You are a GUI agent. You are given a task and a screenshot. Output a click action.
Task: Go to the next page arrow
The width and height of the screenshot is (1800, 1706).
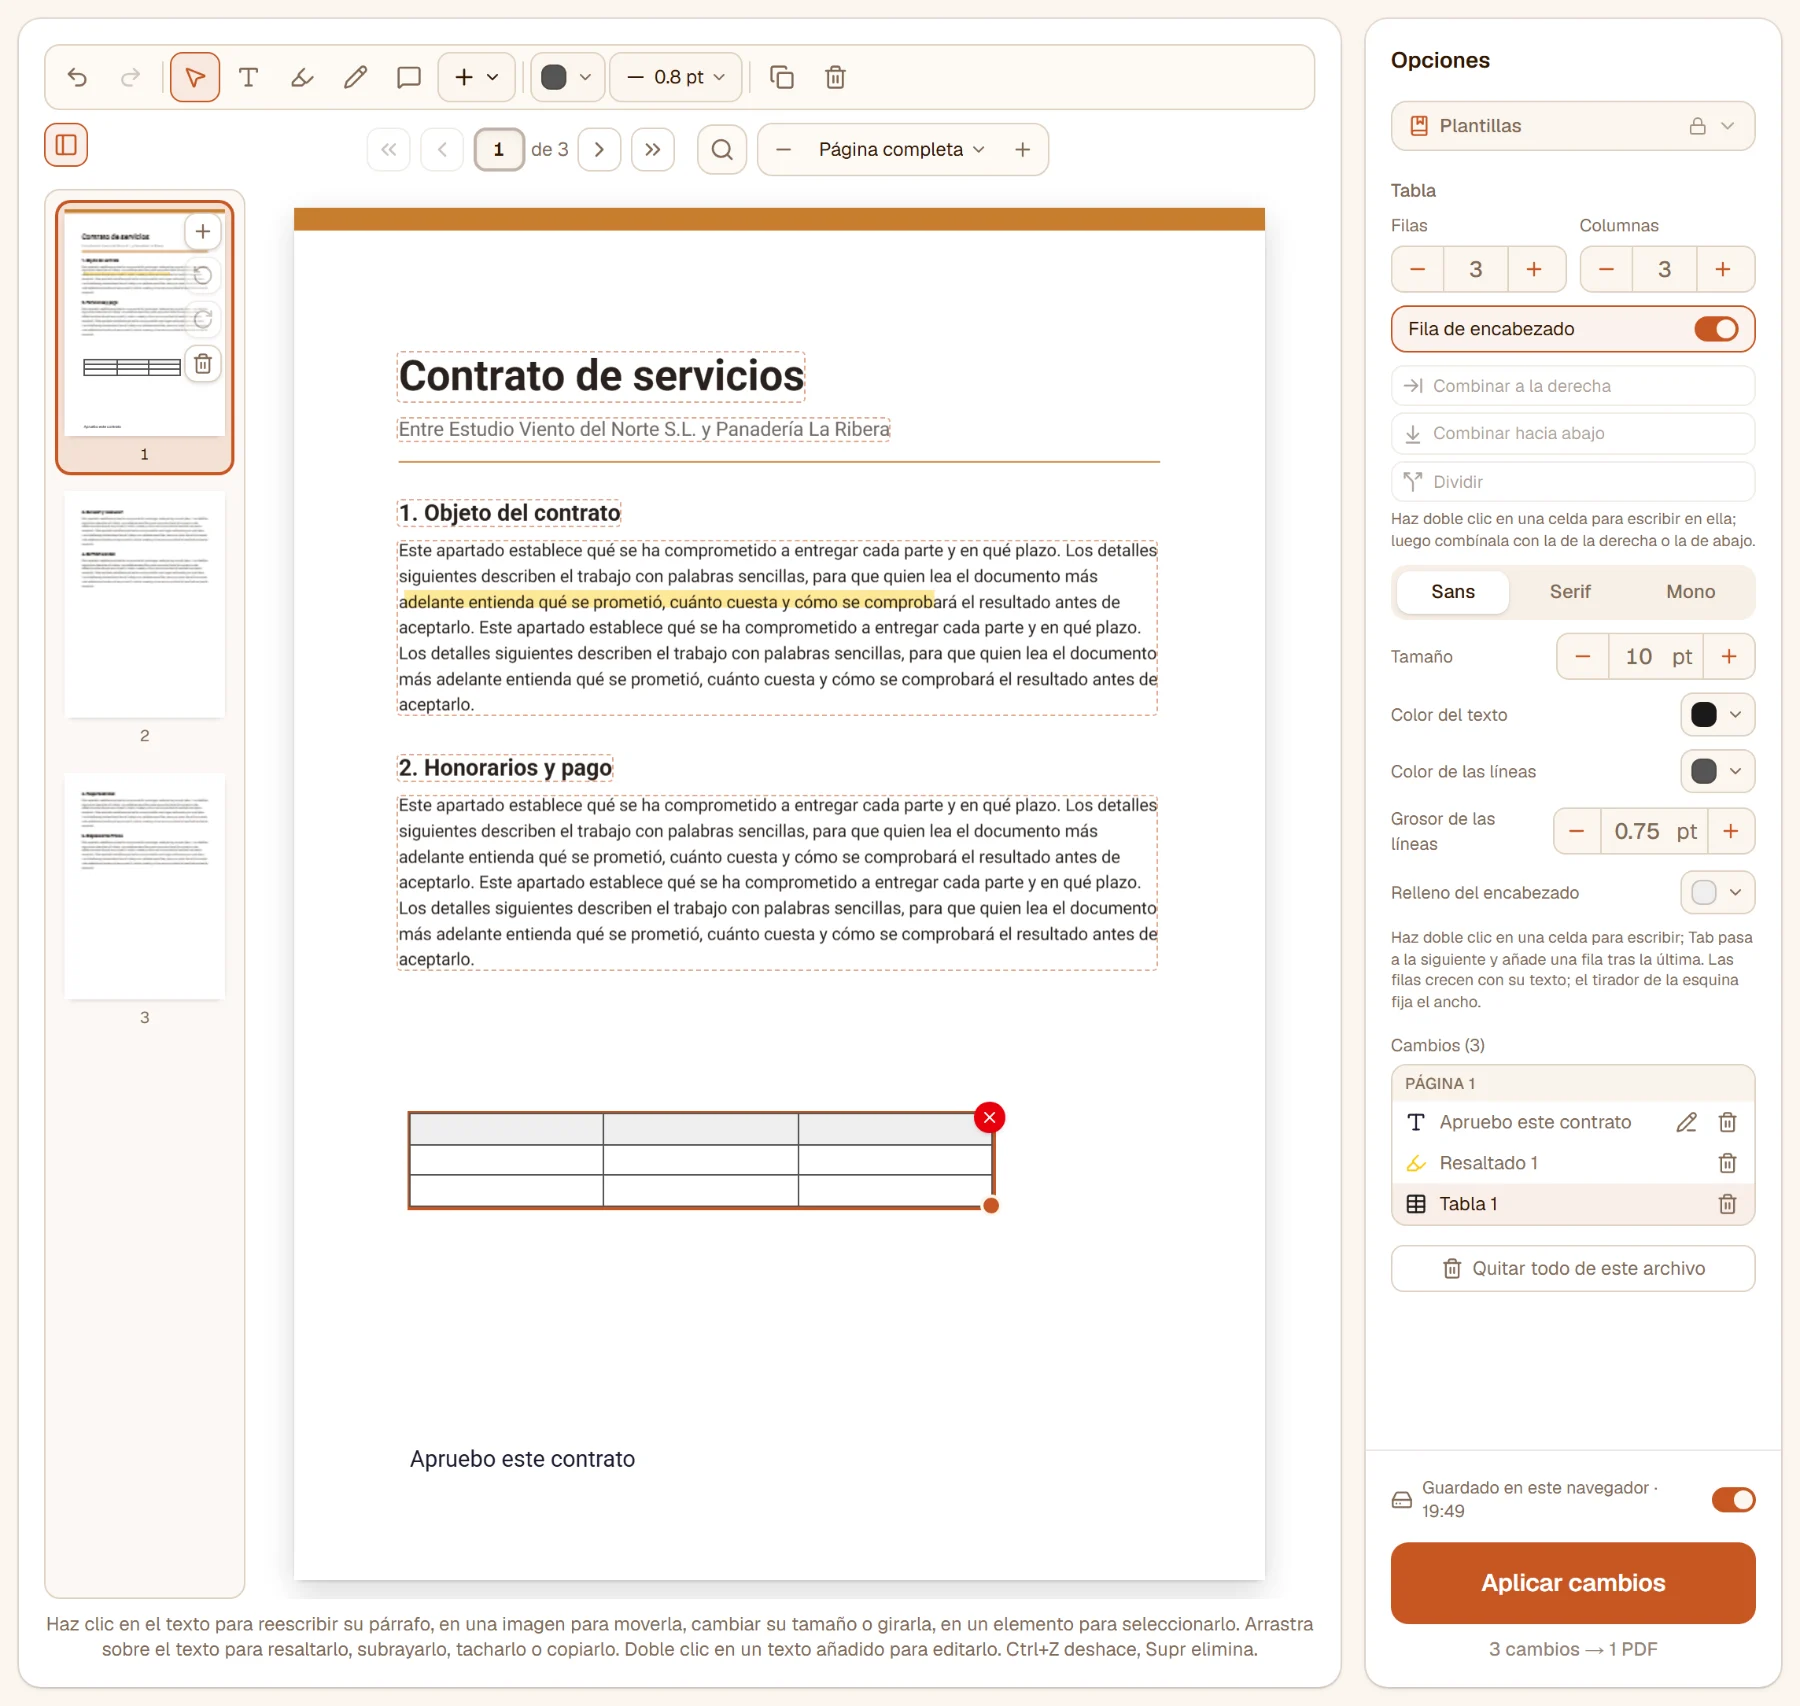pos(599,149)
